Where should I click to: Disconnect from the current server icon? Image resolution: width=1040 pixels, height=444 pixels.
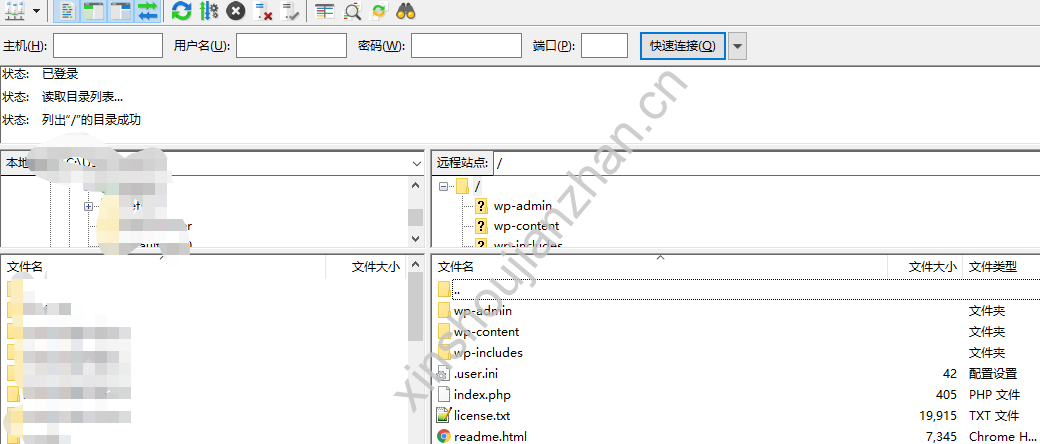point(263,11)
